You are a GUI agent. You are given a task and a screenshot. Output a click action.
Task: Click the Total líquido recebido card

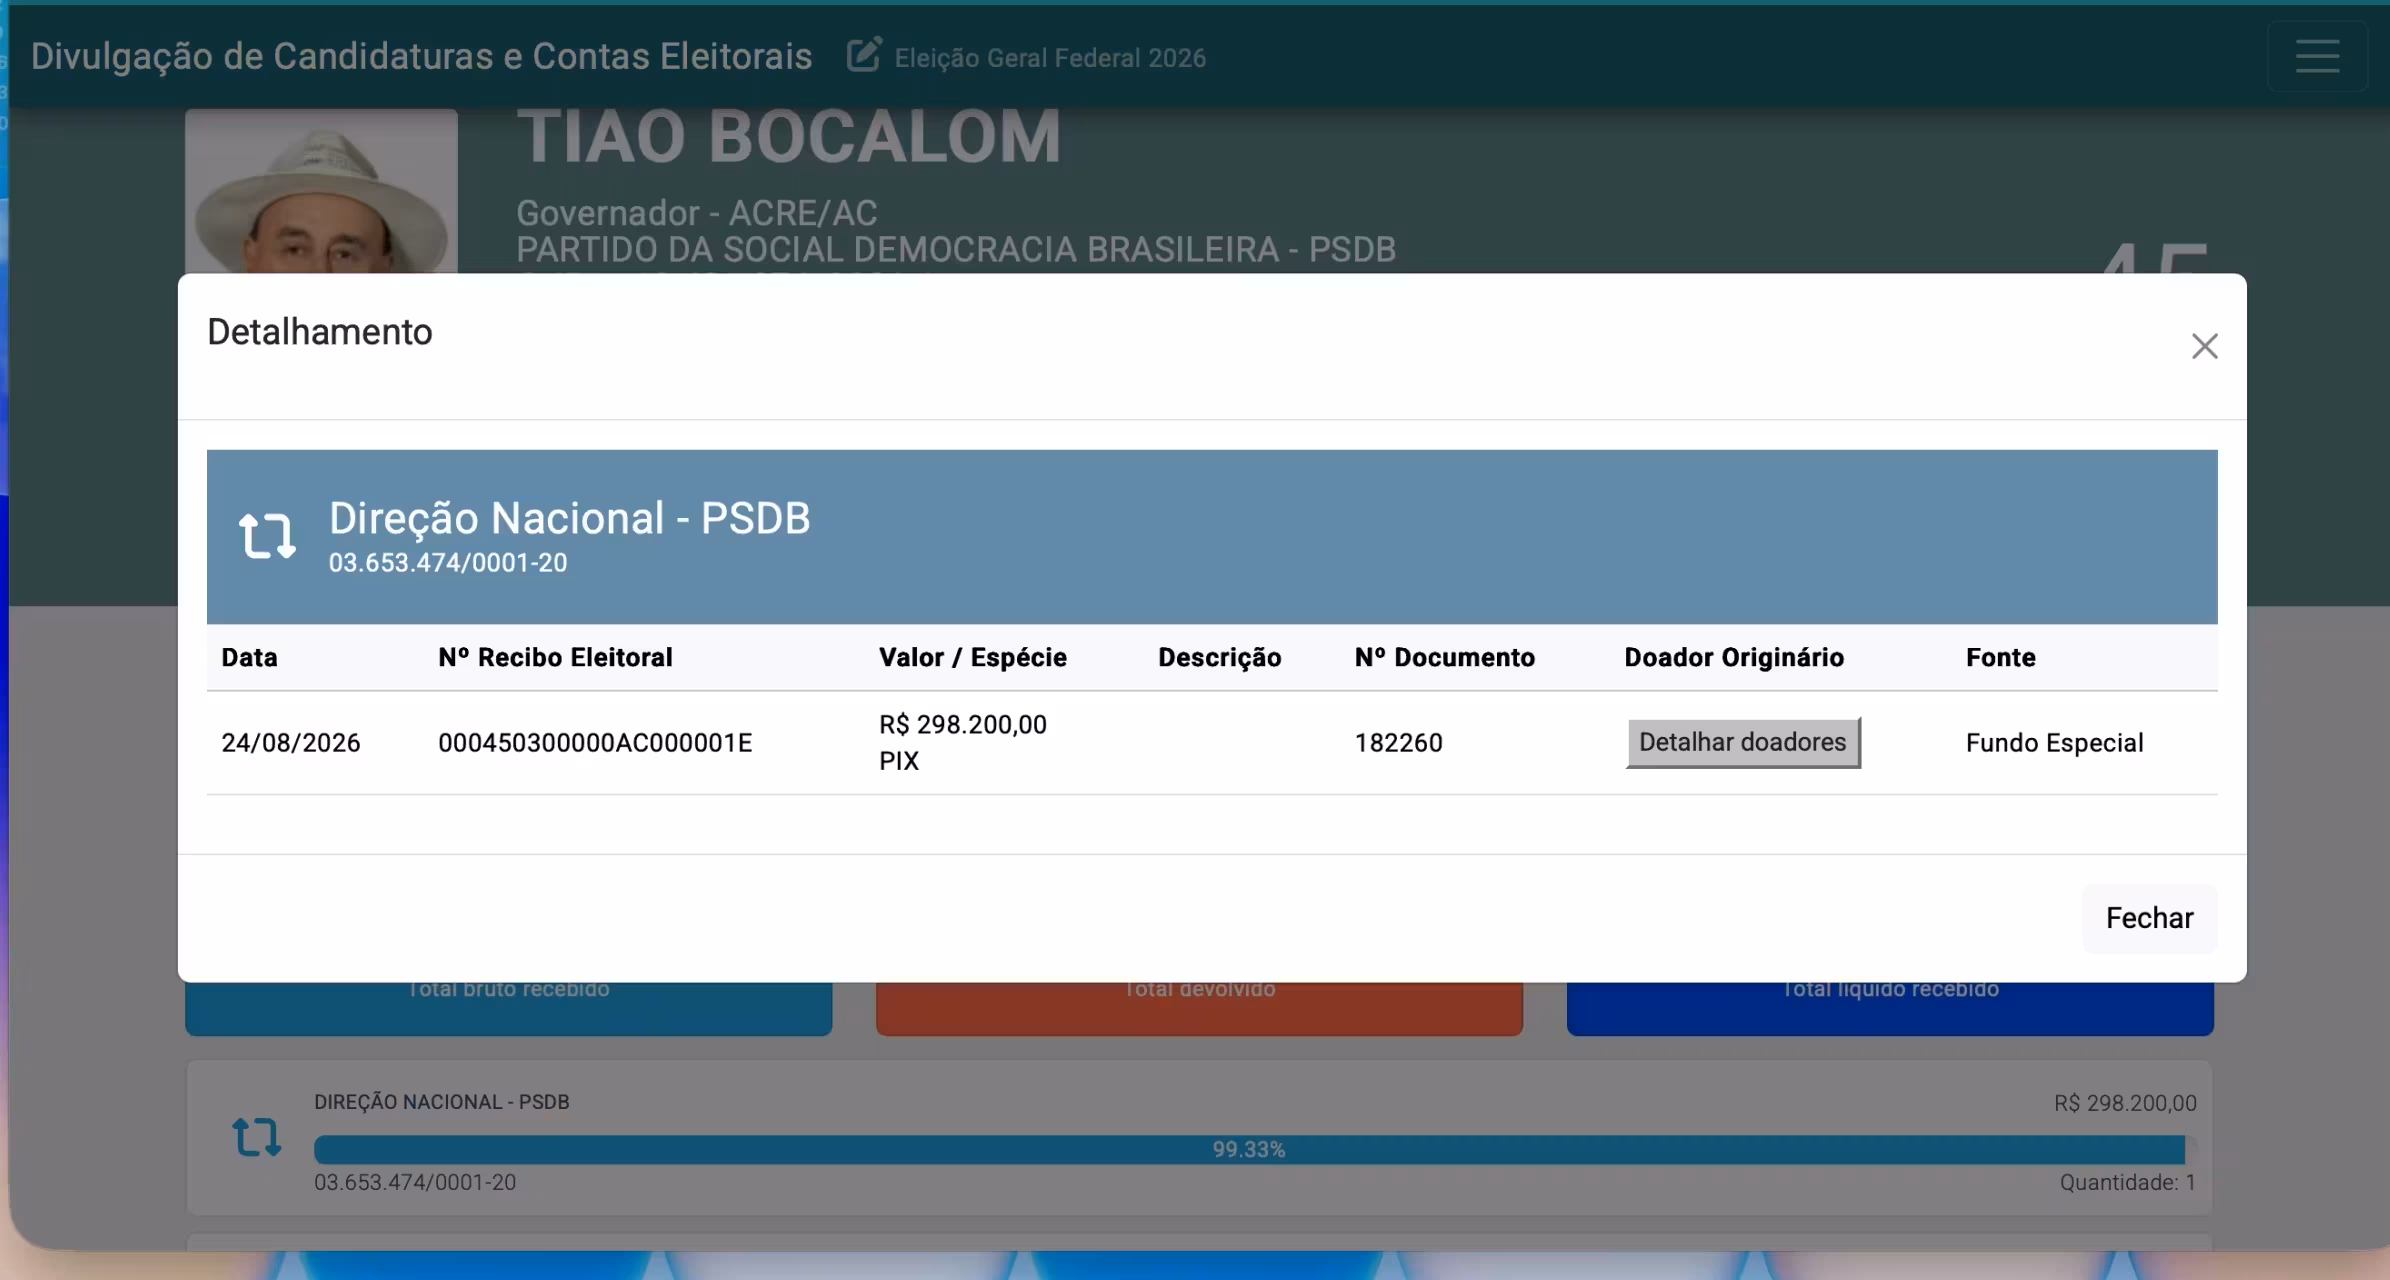(x=1890, y=1008)
